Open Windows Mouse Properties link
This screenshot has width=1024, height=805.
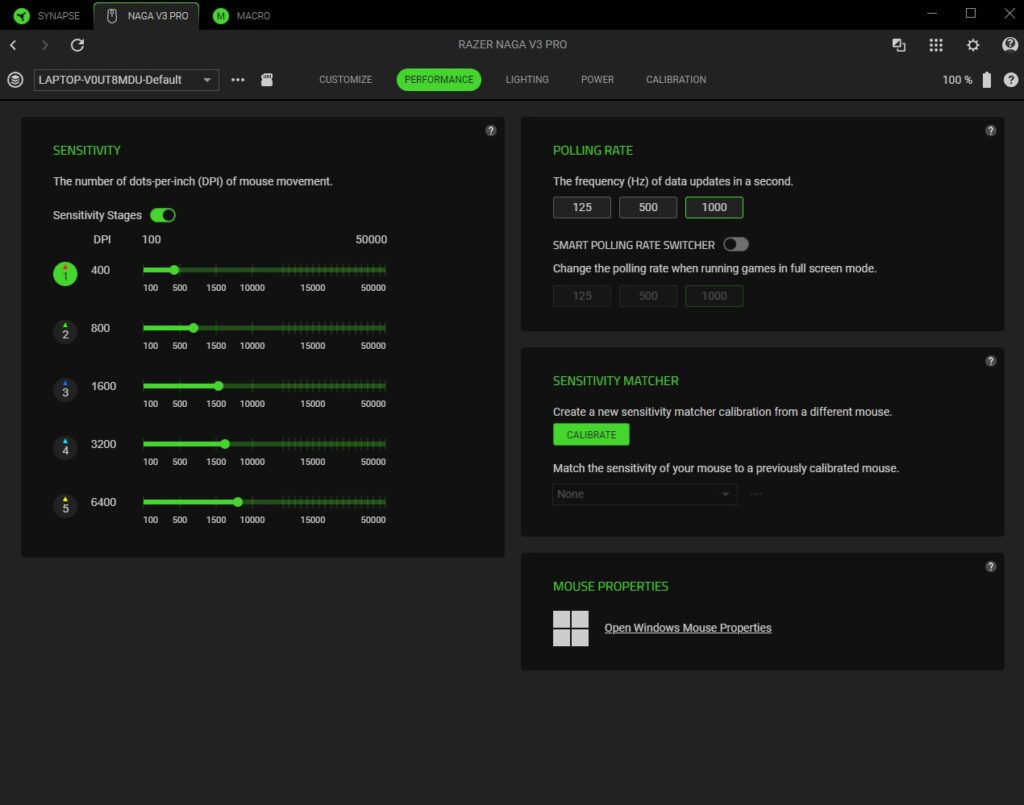(x=688, y=628)
